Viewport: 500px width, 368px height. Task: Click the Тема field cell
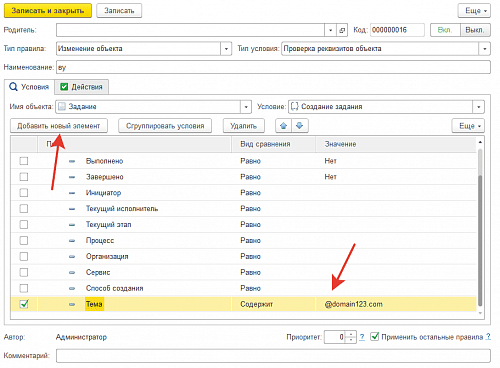[95, 304]
